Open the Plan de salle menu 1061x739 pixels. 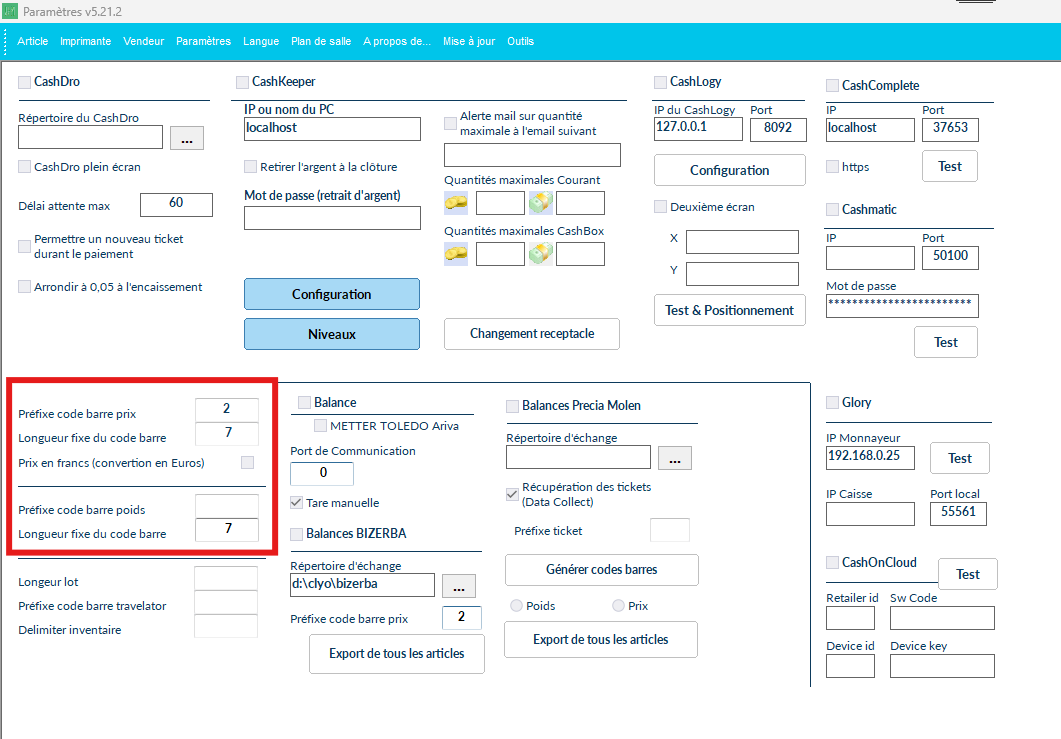coord(320,41)
